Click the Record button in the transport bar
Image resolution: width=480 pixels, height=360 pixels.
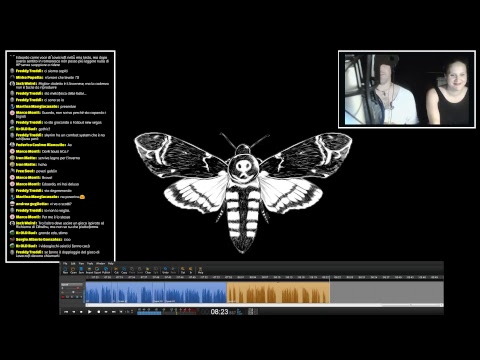[x=99, y=312]
